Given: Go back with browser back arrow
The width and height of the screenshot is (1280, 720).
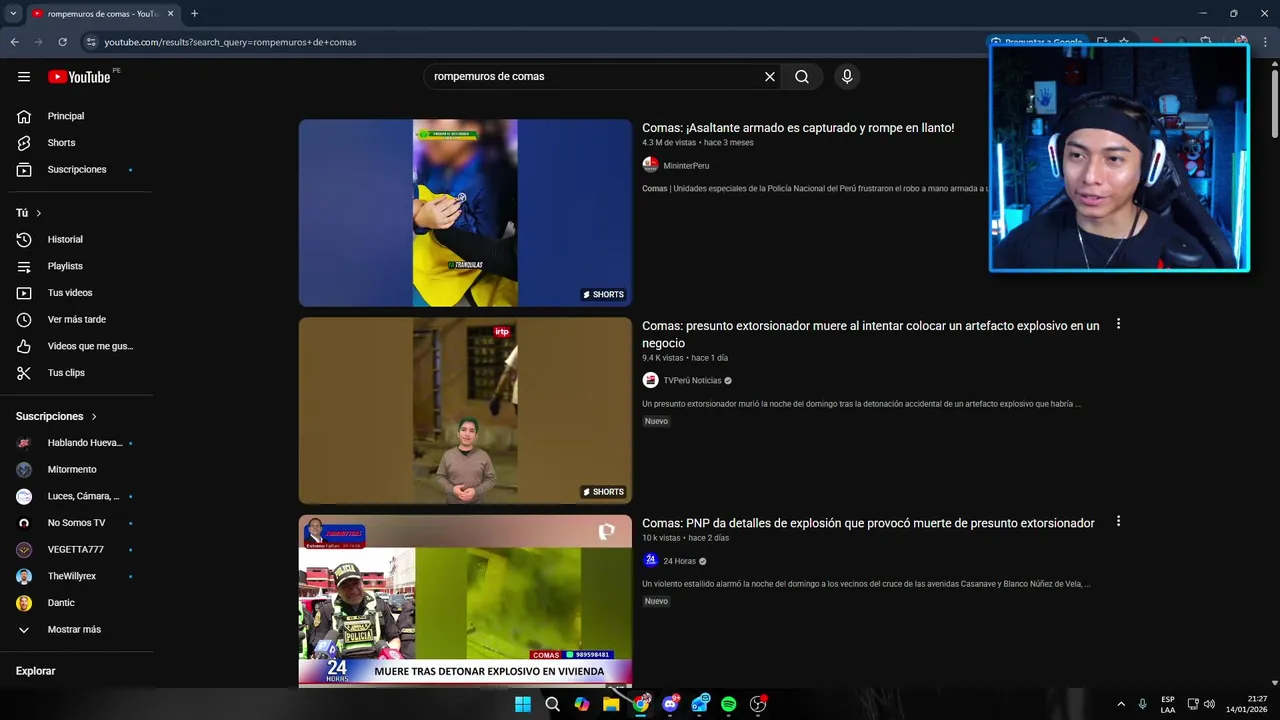Looking at the screenshot, I should pos(14,42).
